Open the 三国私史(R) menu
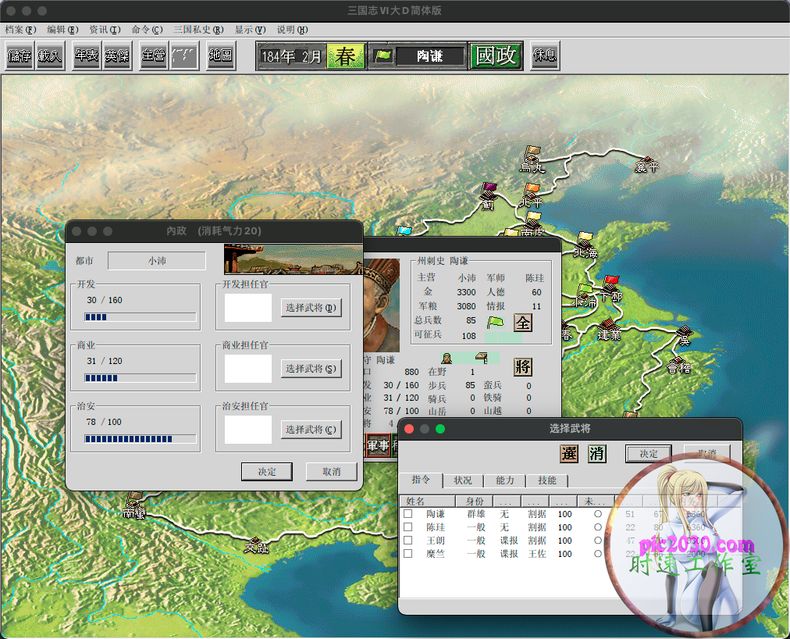Image resolution: width=790 pixels, height=639 pixels. point(199,30)
